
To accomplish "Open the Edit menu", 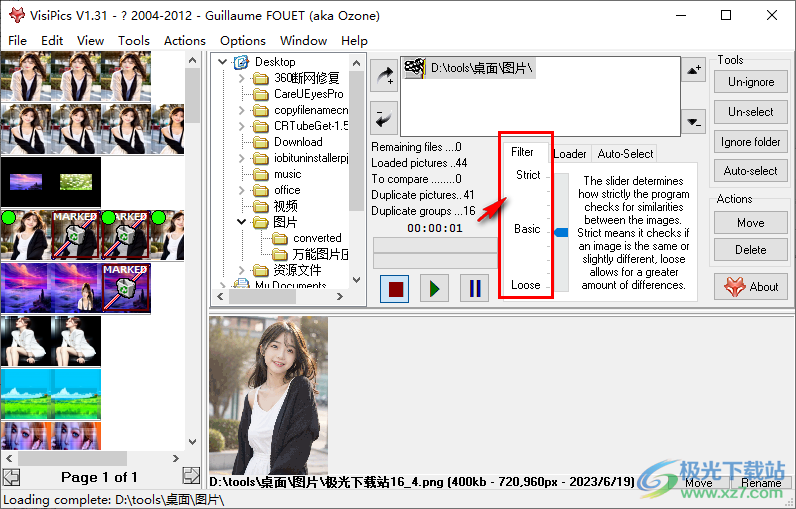I will [52, 41].
